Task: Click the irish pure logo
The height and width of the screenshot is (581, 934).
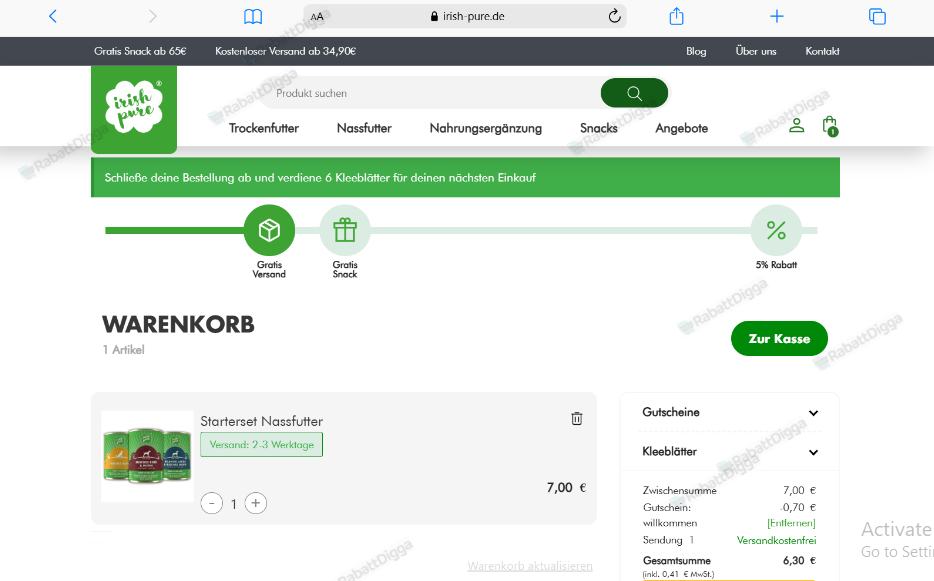Action: click(134, 109)
